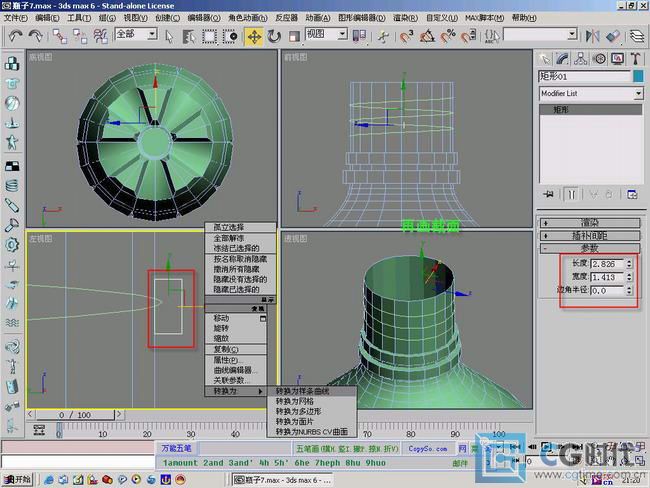
Task: Switch to the Modify command panel tab
Action: click(563, 59)
